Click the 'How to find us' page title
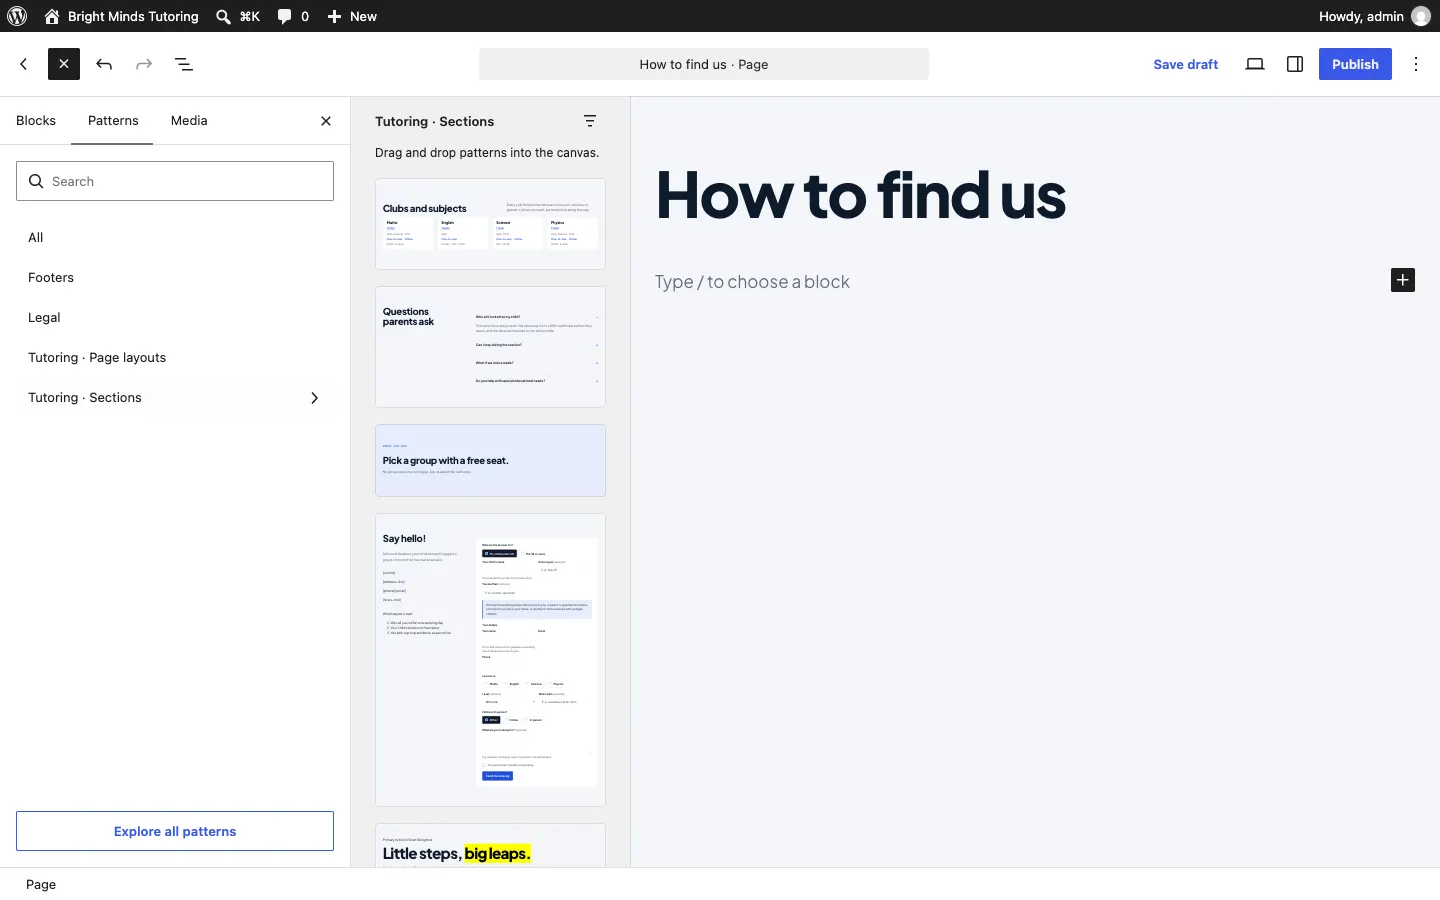The image size is (1440, 900). click(x=861, y=194)
